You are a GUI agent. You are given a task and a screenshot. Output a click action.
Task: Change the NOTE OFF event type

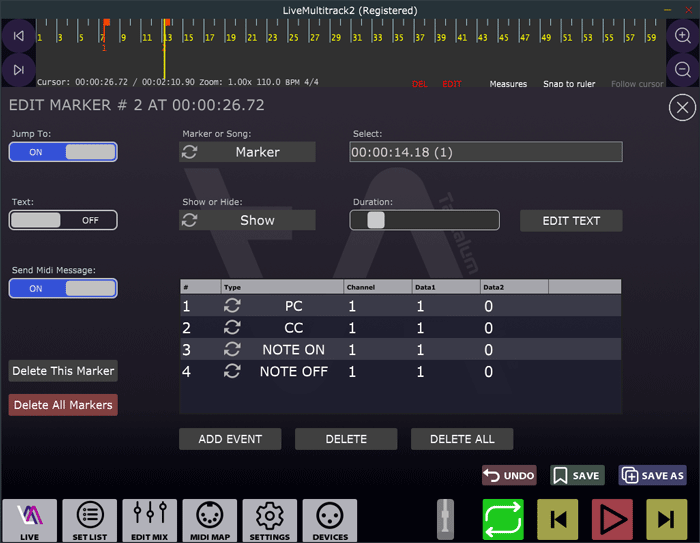294,372
